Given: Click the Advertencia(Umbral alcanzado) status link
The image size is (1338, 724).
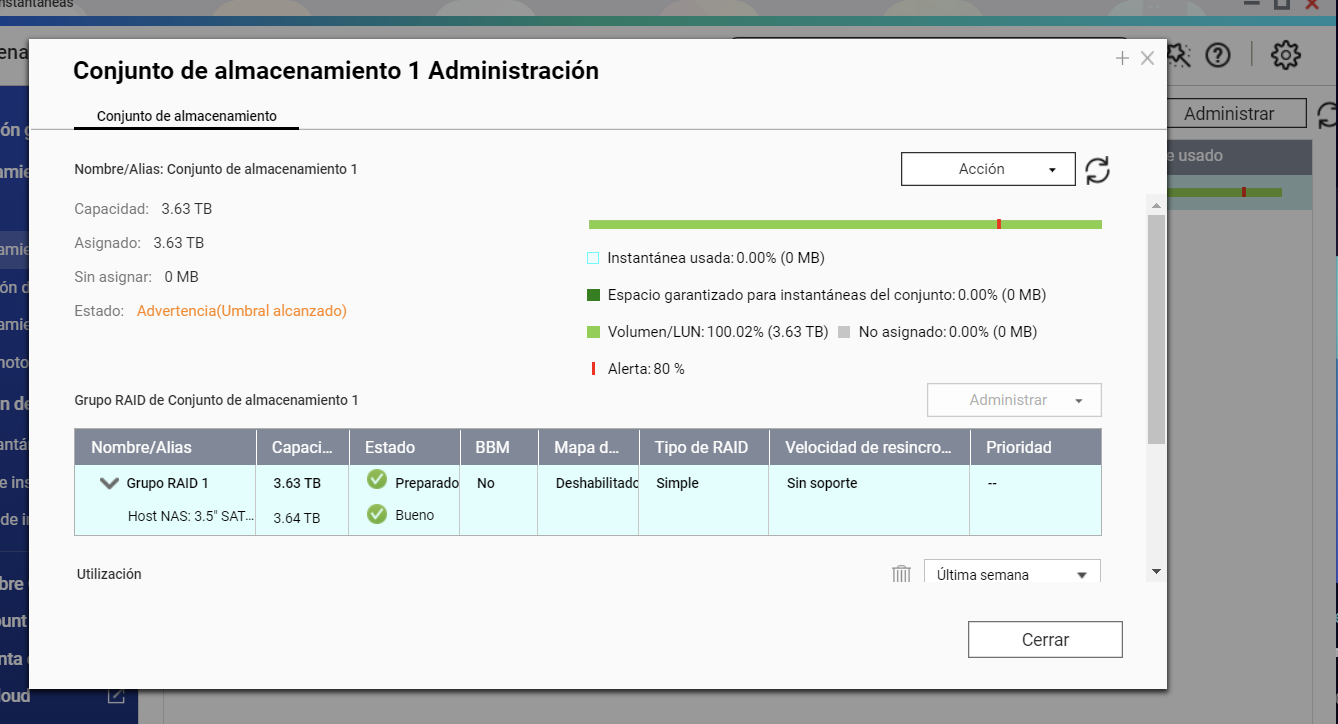Looking at the screenshot, I should coord(241,311).
